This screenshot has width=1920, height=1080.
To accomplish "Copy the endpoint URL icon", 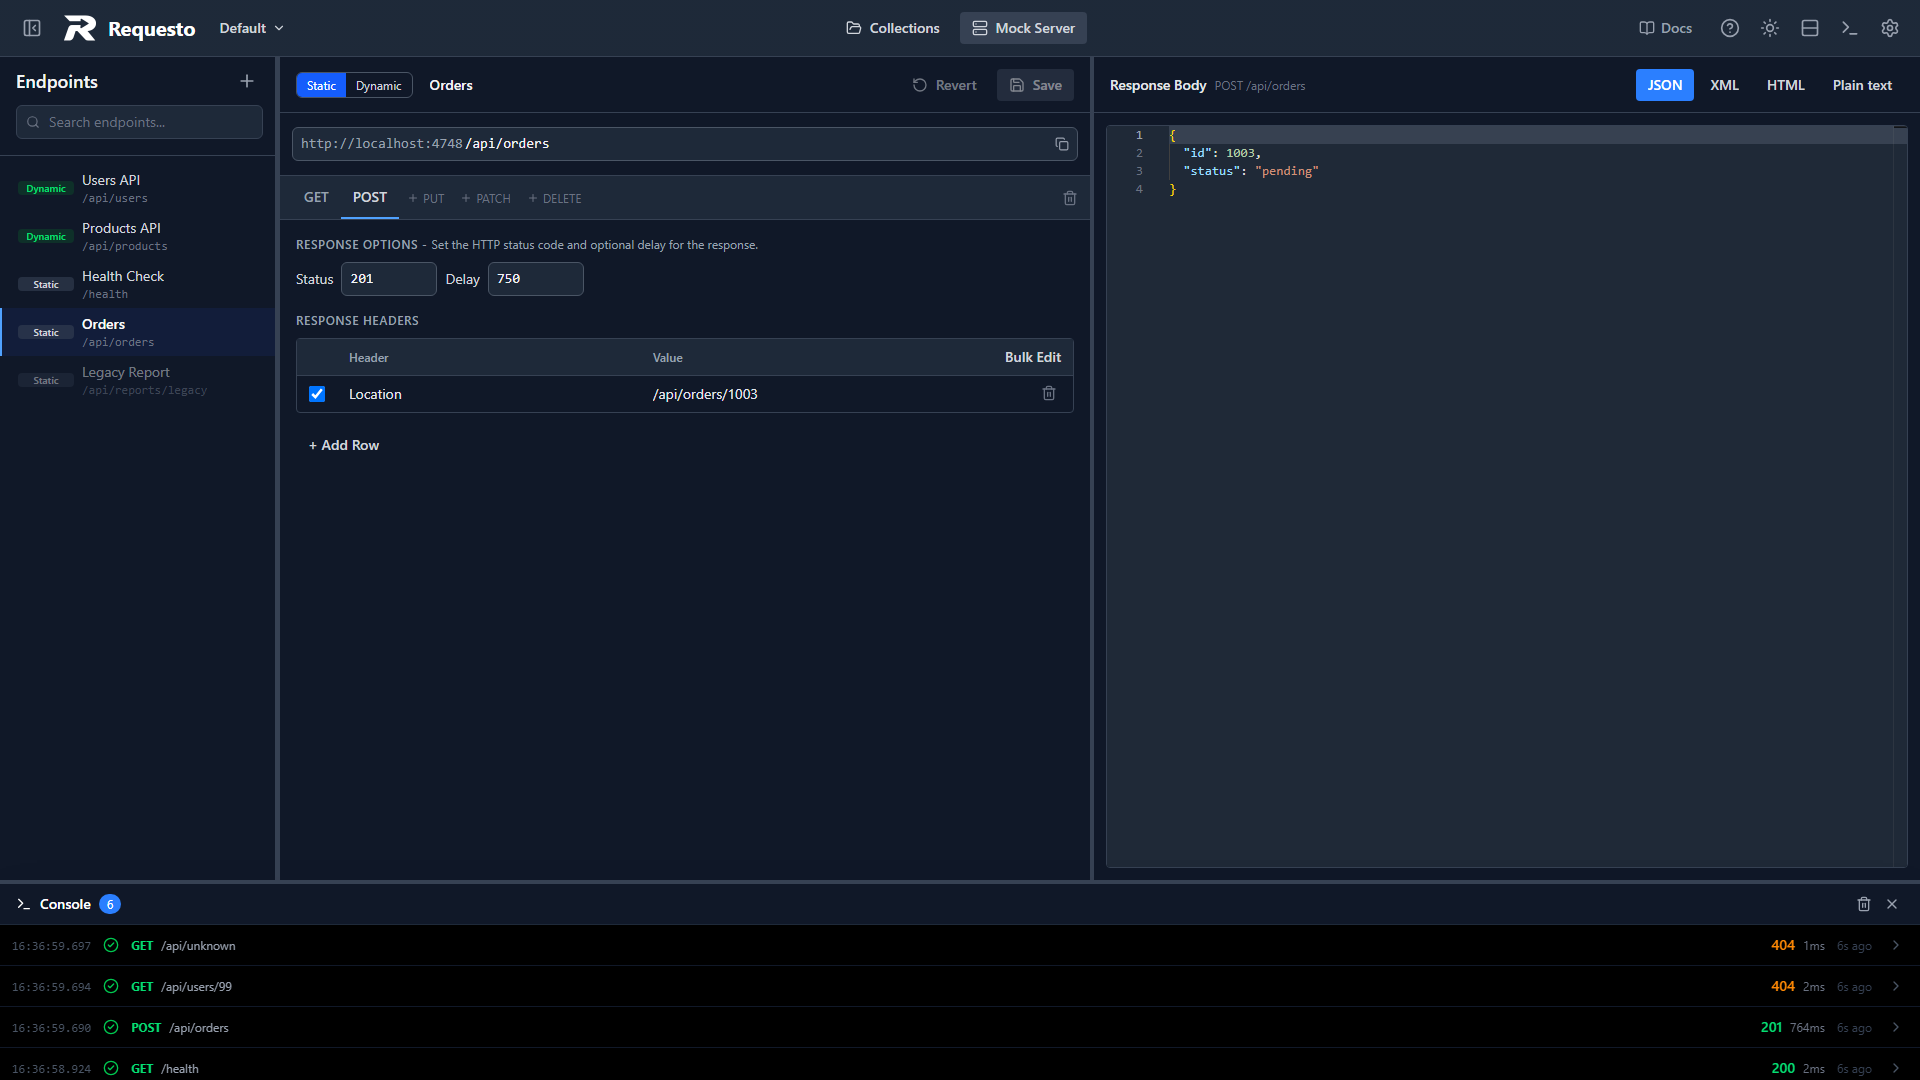I will point(1061,144).
